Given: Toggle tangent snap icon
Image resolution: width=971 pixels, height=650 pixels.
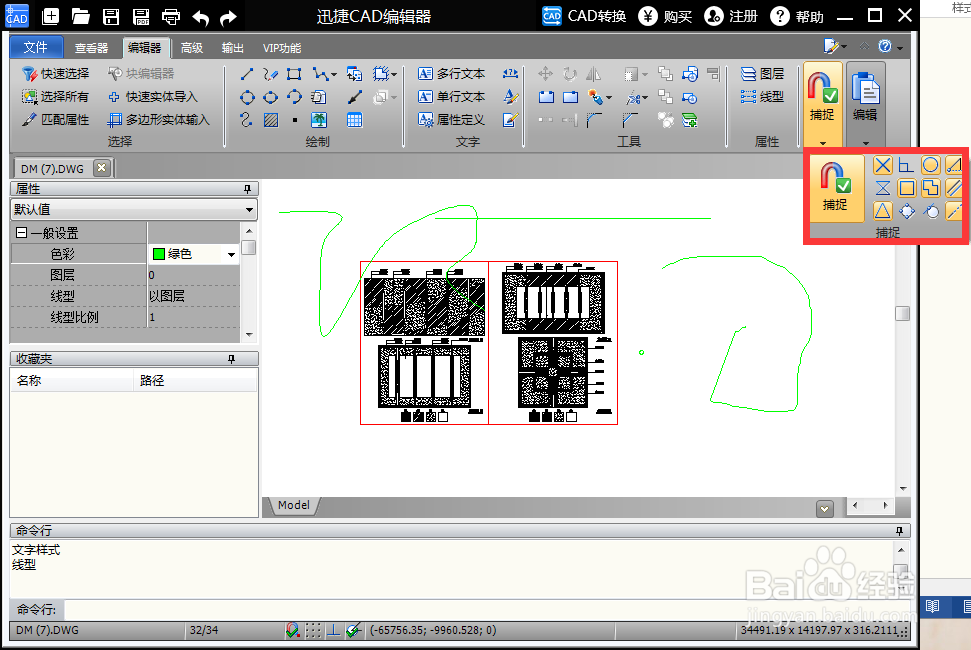Looking at the screenshot, I should (930, 211).
